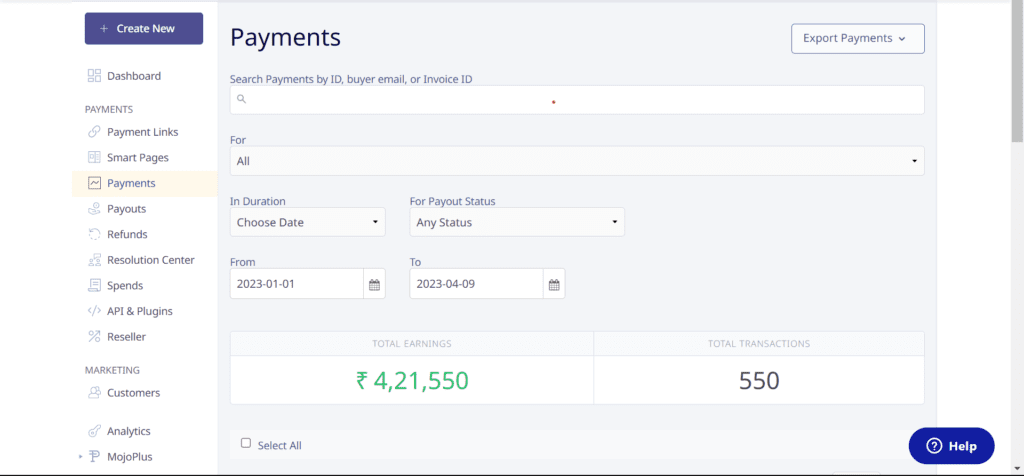Click the Refunds circular arrow icon
The image size is (1024, 476).
click(x=94, y=235)
